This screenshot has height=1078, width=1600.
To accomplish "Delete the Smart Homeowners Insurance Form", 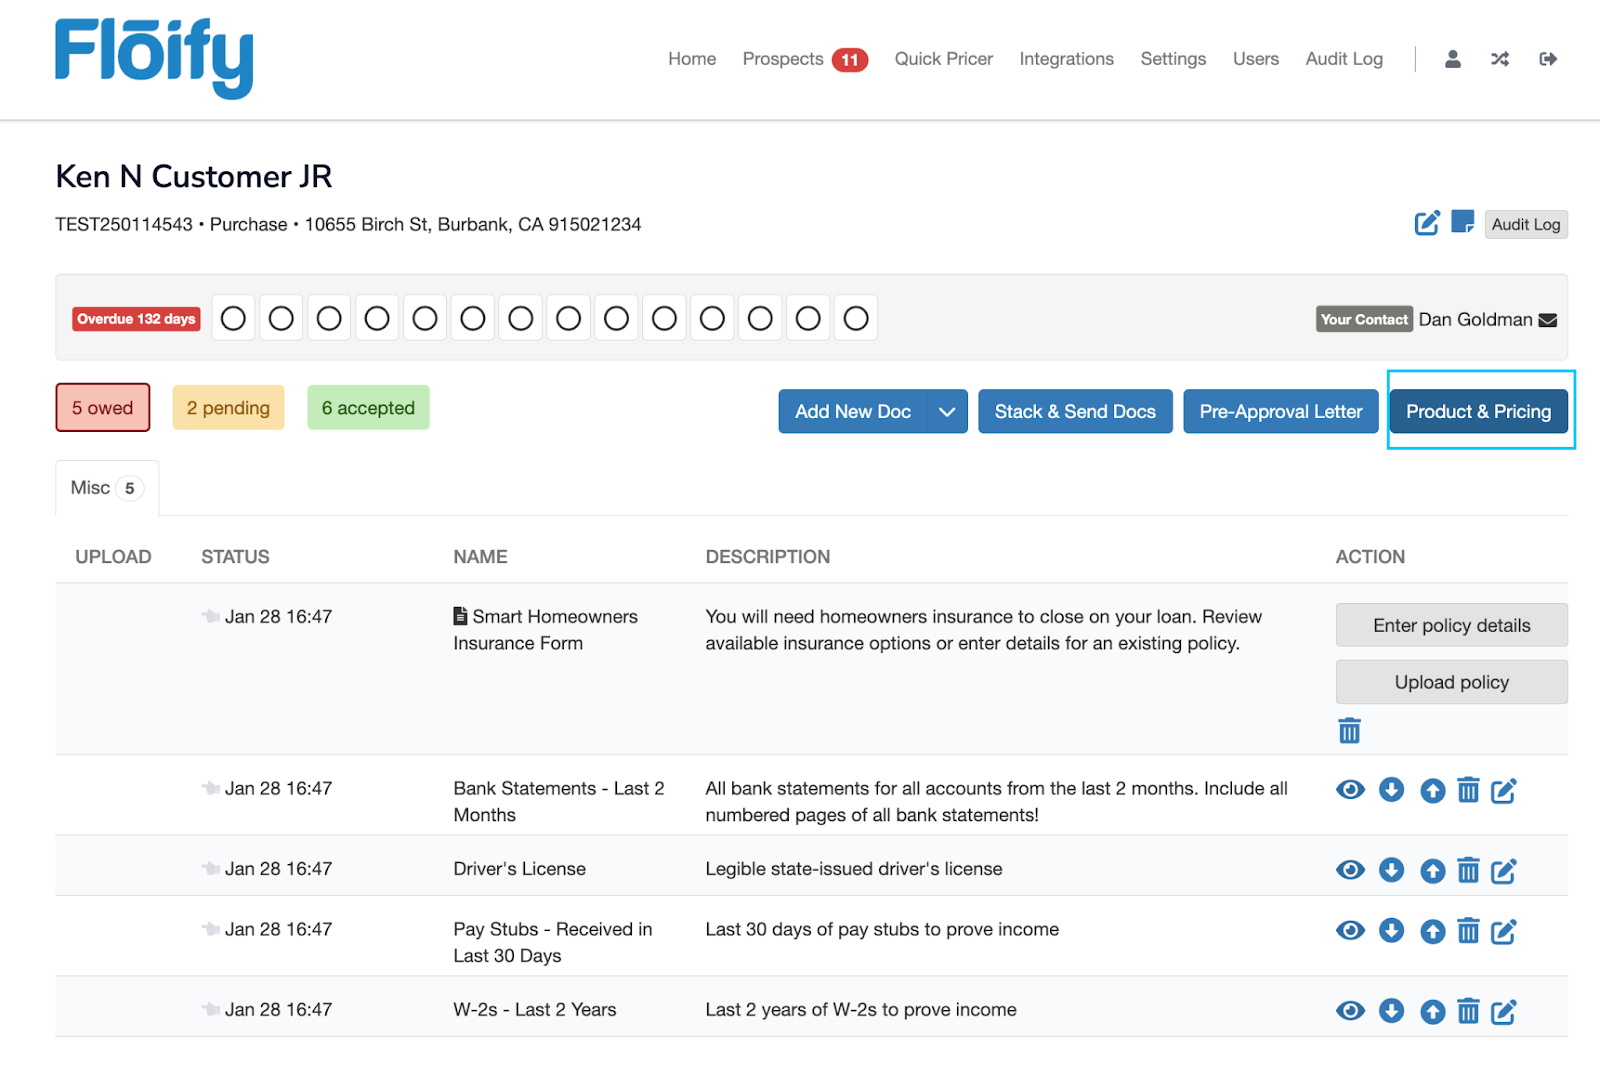I will tap(1349, 731).
